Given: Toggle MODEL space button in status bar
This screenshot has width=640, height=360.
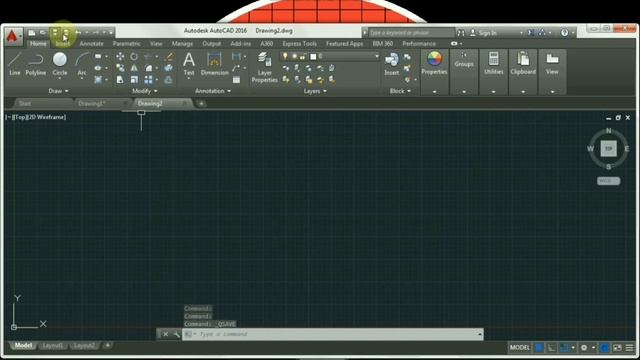Looking at the screenshot, I should pyautogui.click(x=520, y=348).
